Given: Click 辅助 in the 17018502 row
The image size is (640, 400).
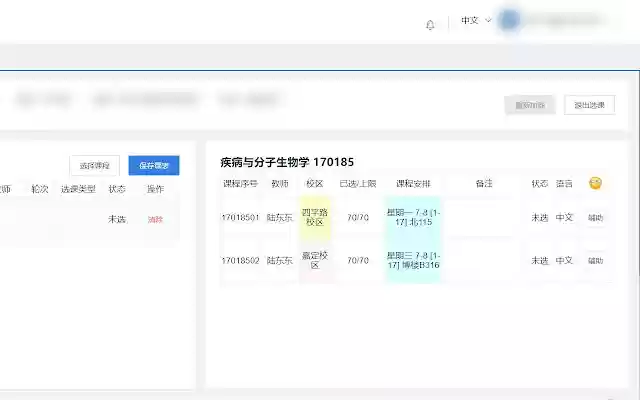Looking at the screenshot, I should (x=595, y=260).
